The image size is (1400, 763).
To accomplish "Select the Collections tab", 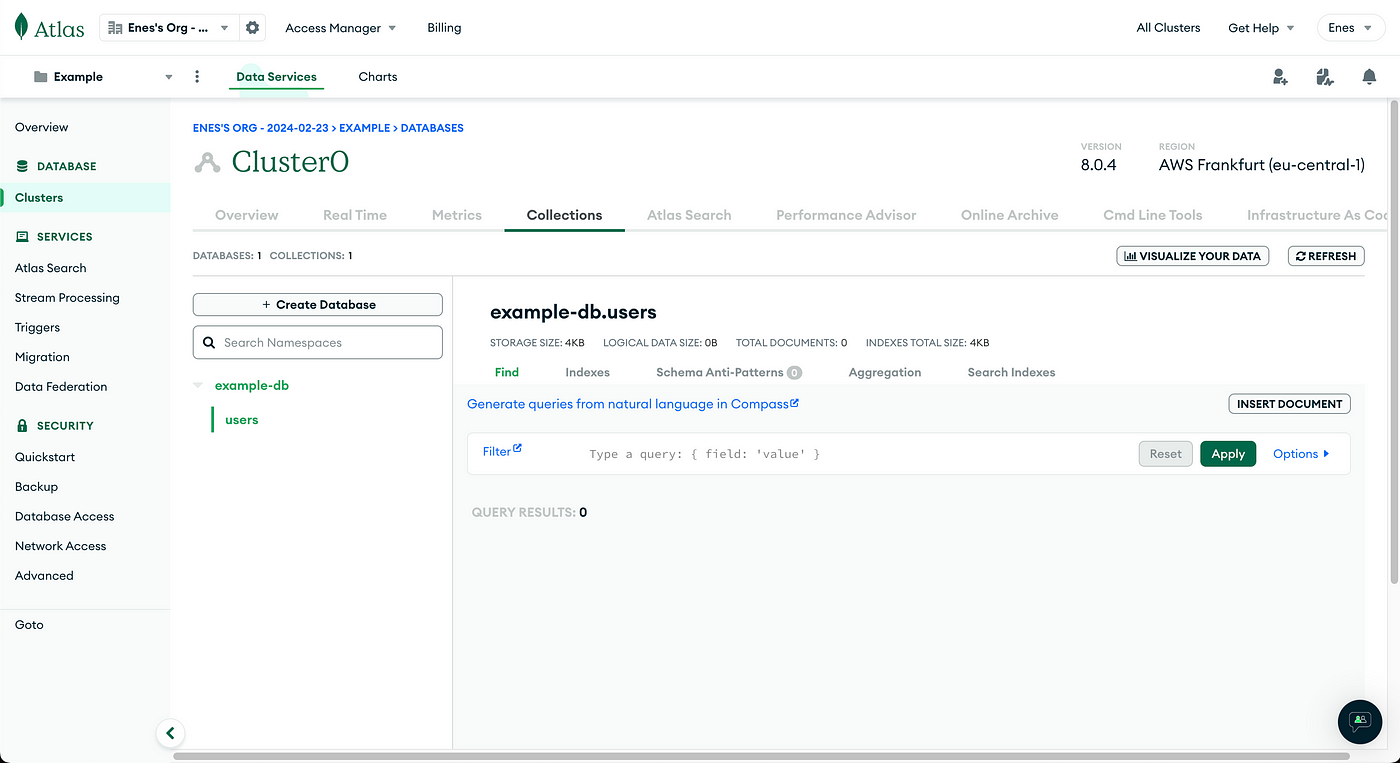I will point(565,215).
